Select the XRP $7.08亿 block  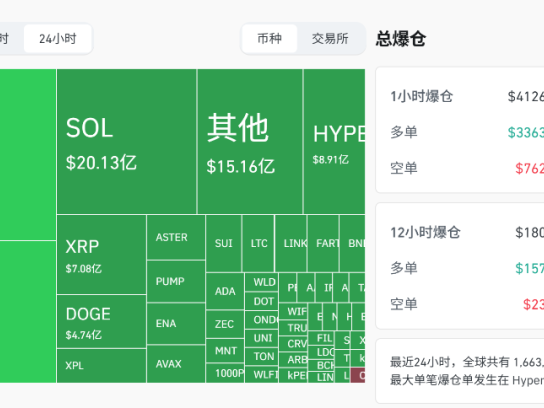coord(101,254)
